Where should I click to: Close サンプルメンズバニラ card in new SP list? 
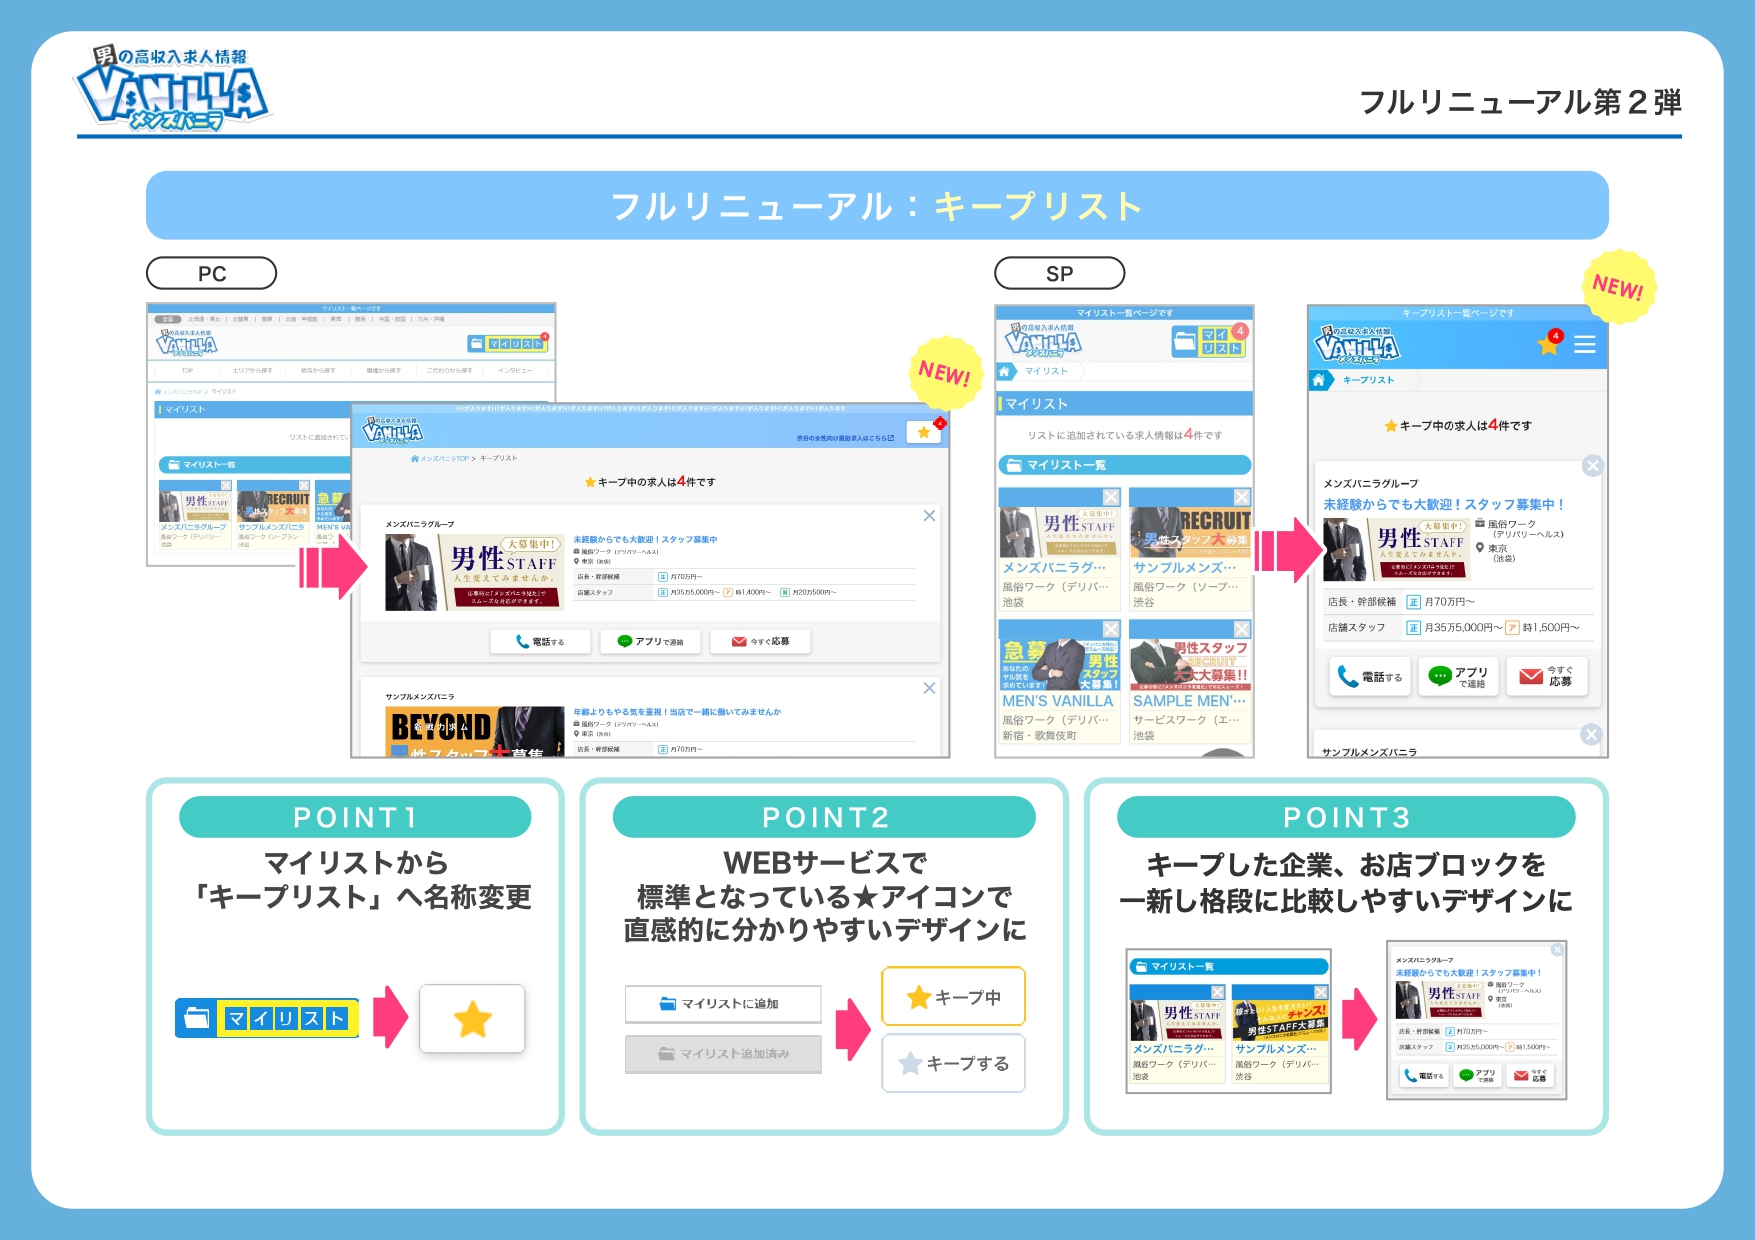point(1591,735)
